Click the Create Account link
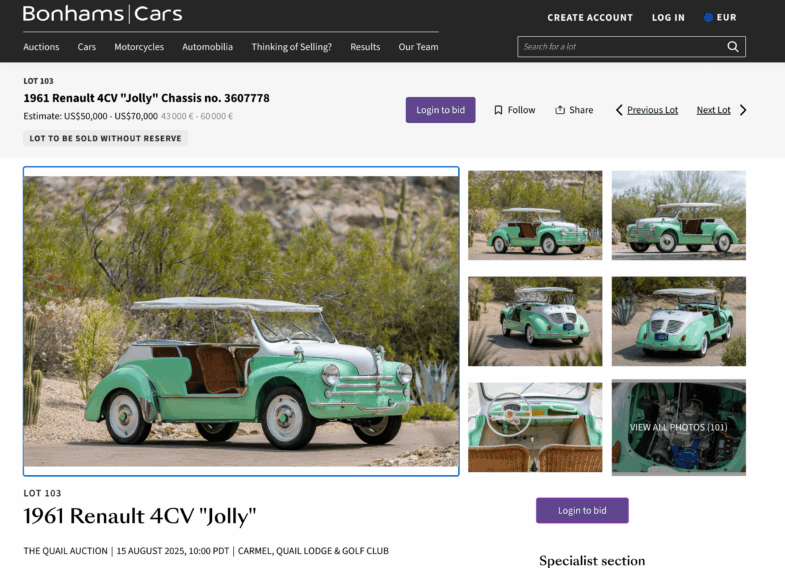 click(x=590, y=18)
